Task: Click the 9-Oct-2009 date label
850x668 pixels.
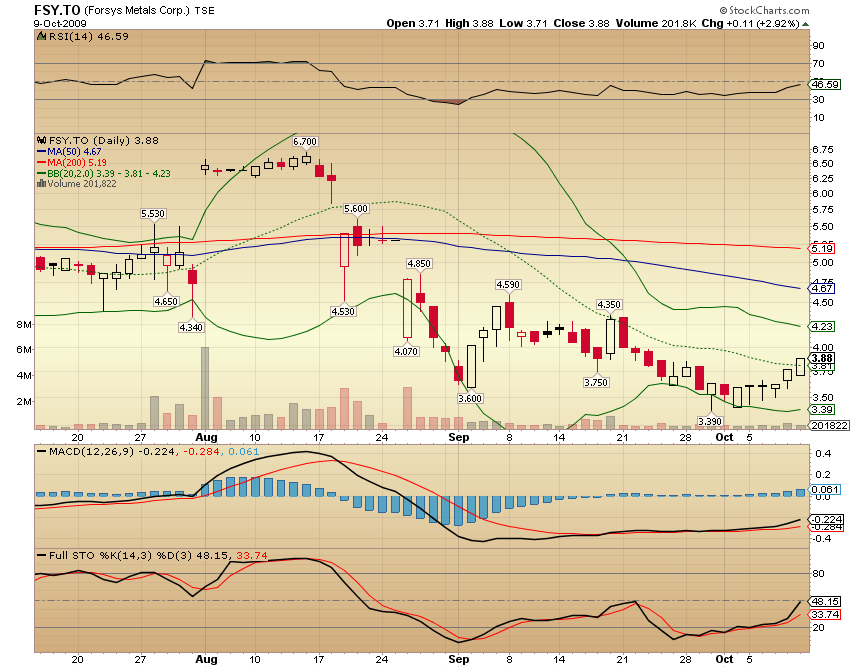Action: click(60, 24)
